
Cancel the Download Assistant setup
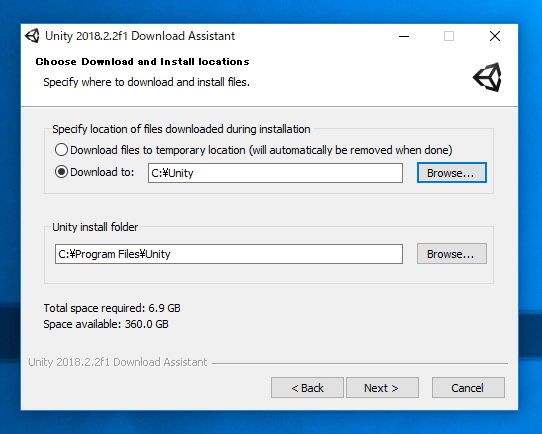[x=468, y=388]
